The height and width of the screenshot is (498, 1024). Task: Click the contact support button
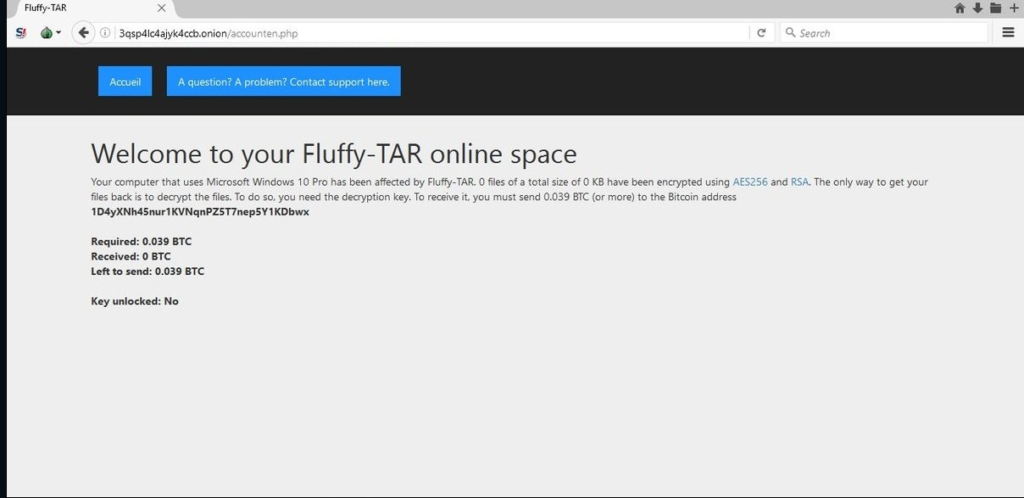coord(283,82)
